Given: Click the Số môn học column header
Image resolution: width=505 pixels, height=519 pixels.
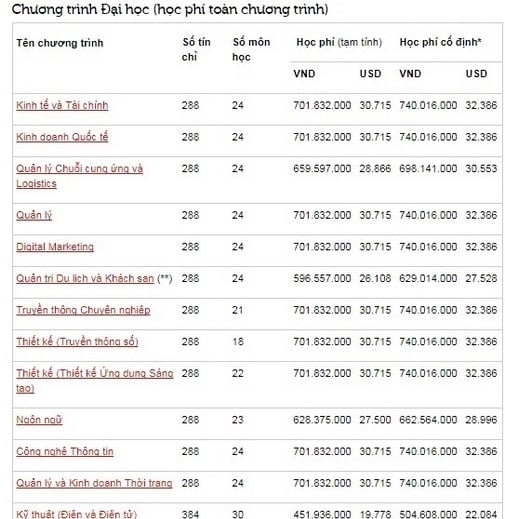Looking at the screenshot, I should click(x=251, y=49).
